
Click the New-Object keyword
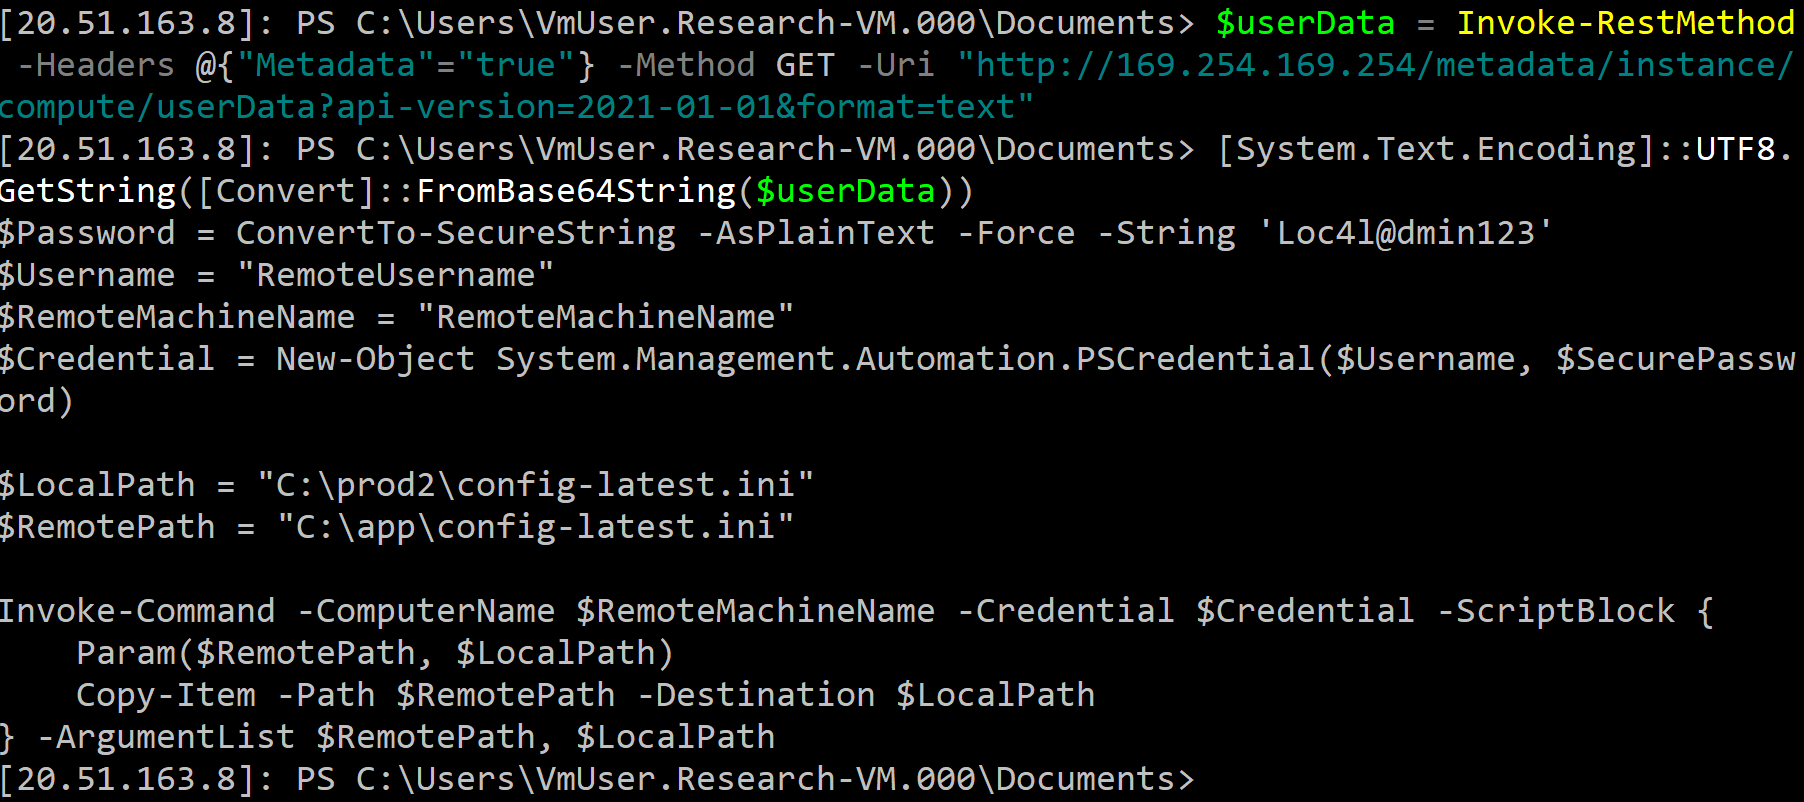point(375,359)
